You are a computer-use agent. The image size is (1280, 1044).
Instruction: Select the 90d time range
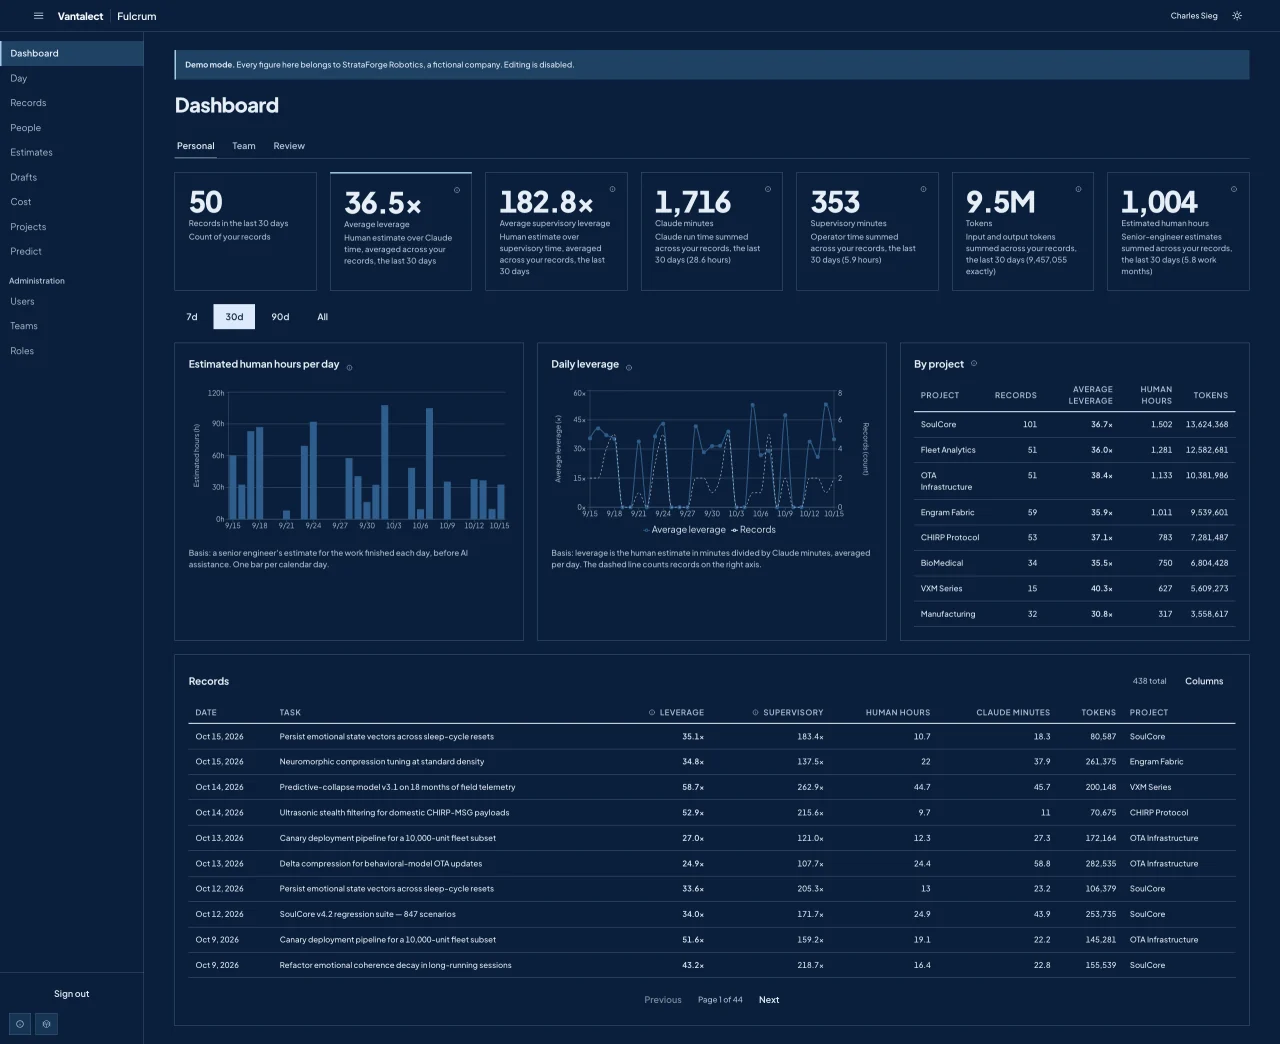pos(280,317)
